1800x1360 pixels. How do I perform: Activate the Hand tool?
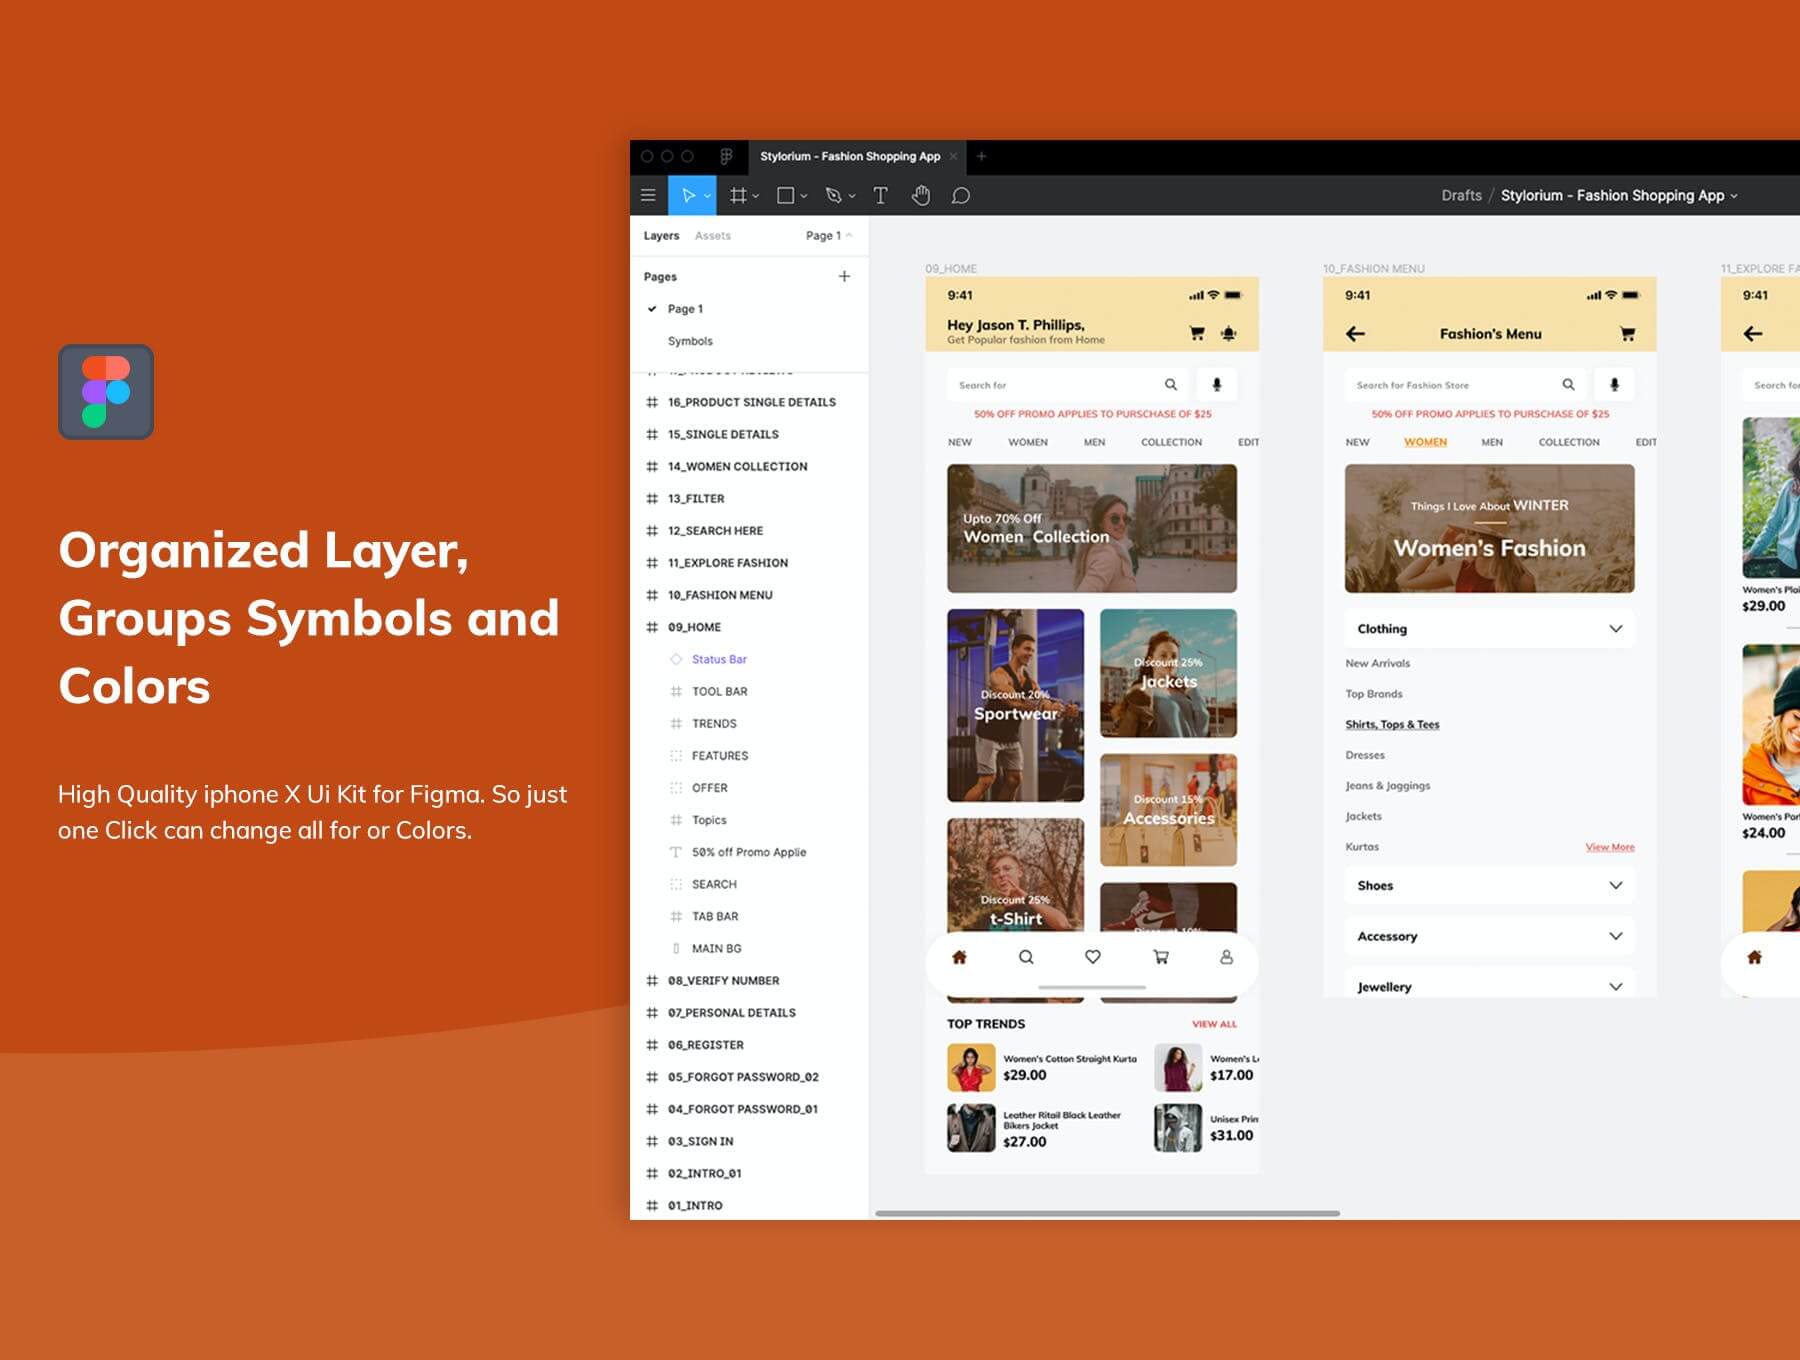click(x=921, y=196)
